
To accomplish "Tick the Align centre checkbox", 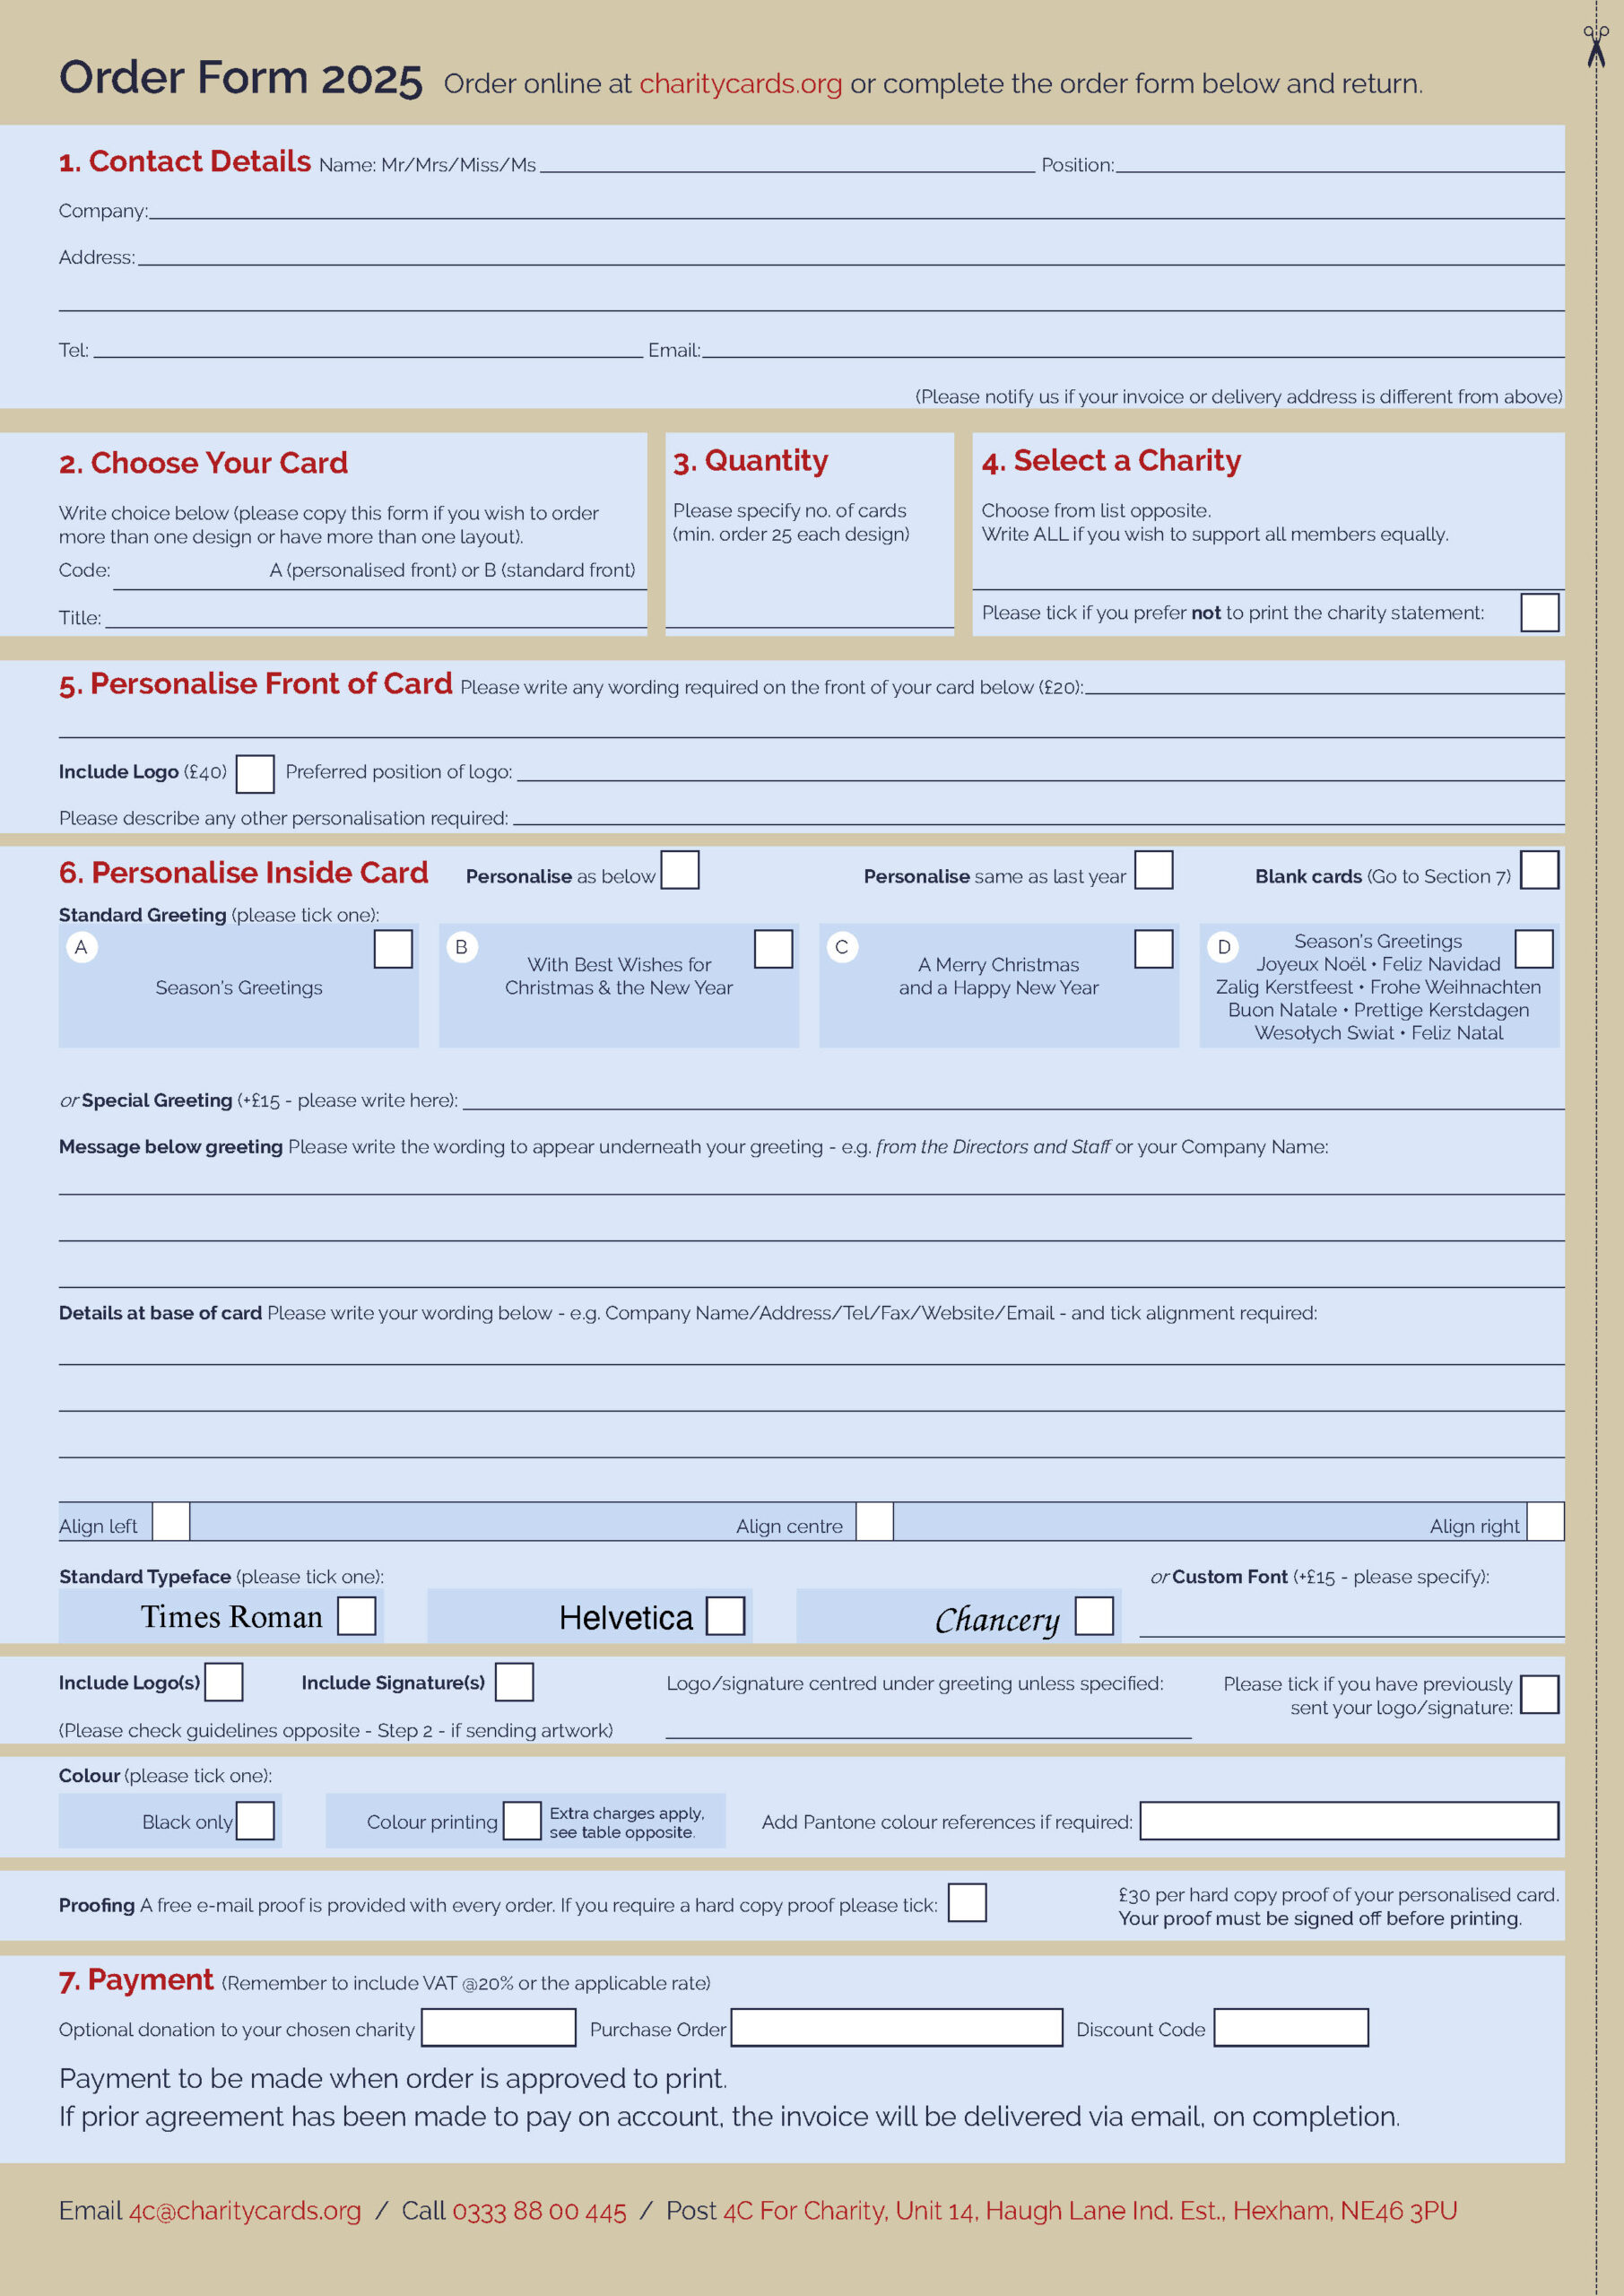I will click(x=875, y=1521).
